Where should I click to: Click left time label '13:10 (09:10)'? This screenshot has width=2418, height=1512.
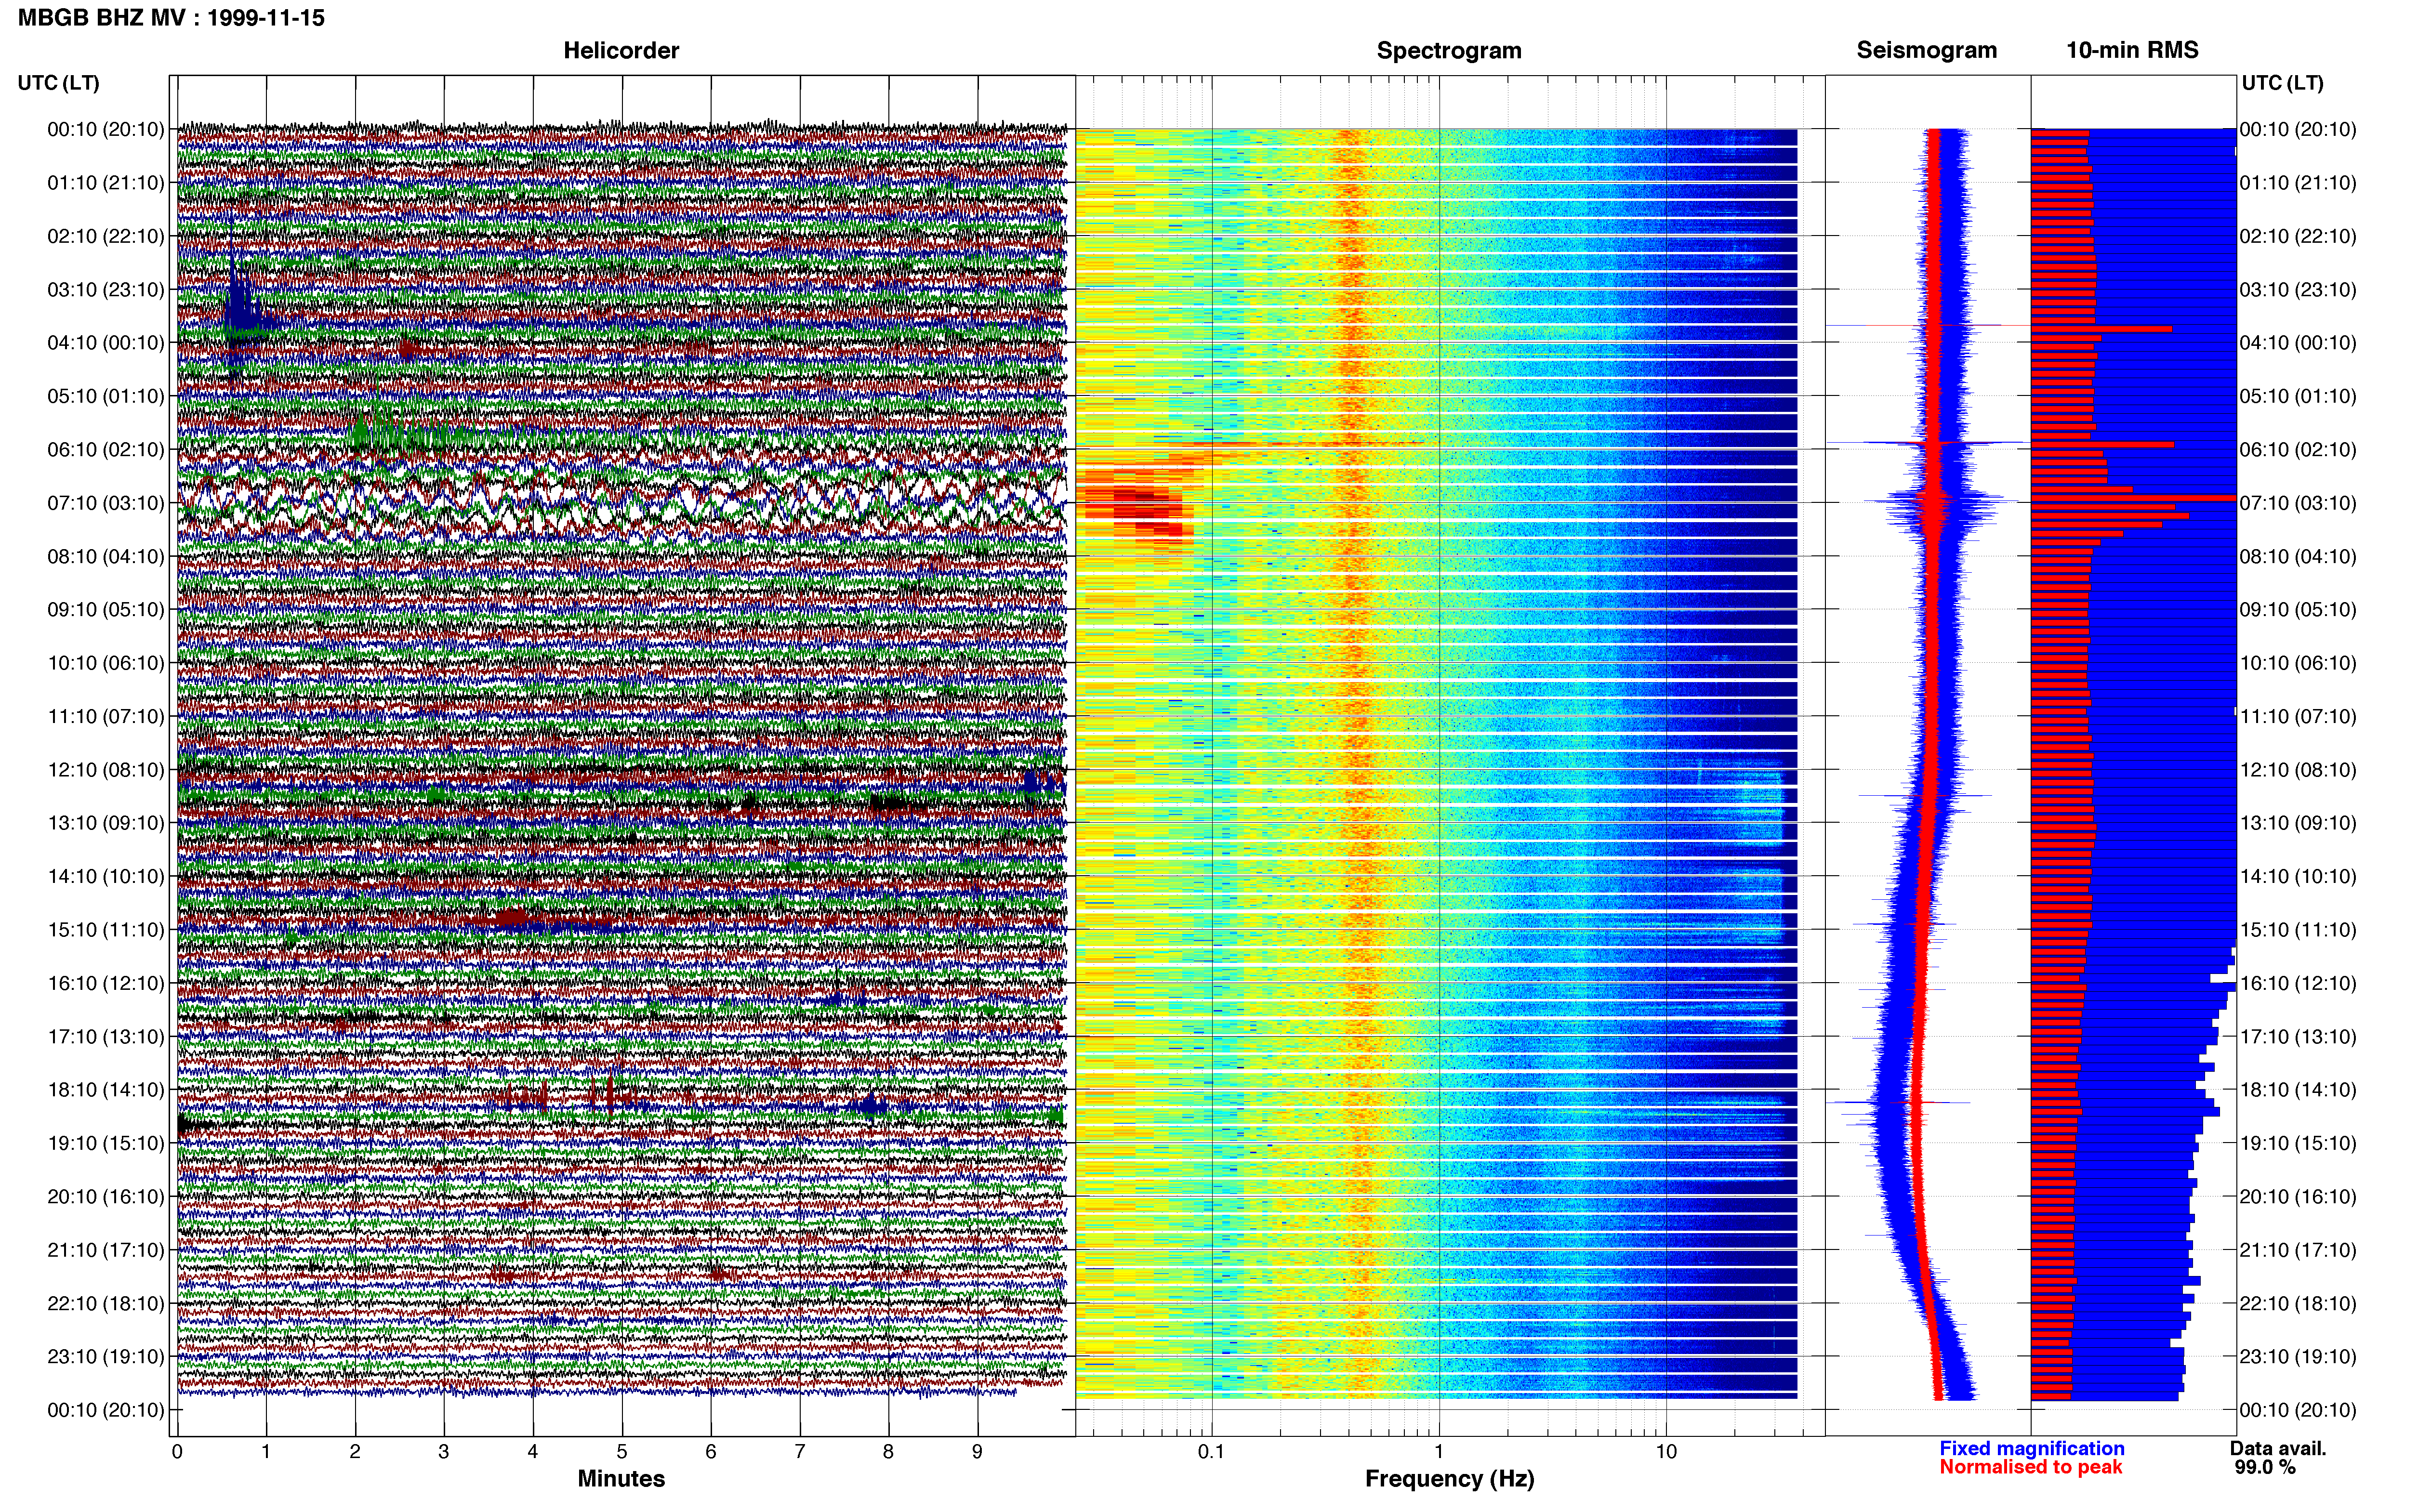click(x=106, y=822)
